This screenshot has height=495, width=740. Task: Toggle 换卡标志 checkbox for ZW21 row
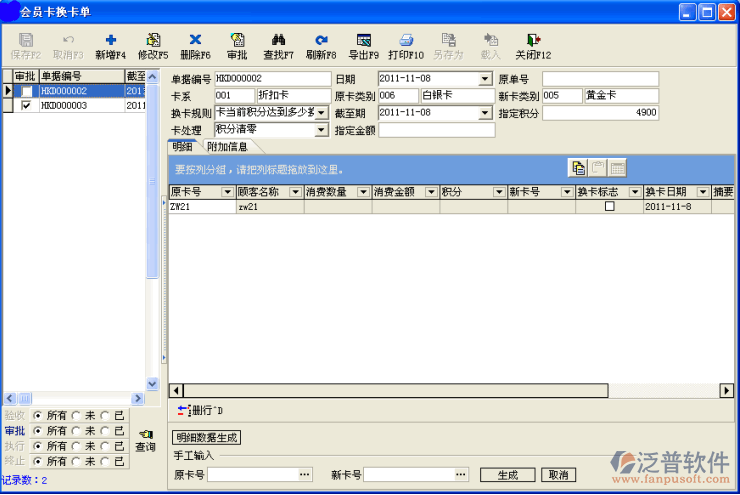[x=610, y=206]
